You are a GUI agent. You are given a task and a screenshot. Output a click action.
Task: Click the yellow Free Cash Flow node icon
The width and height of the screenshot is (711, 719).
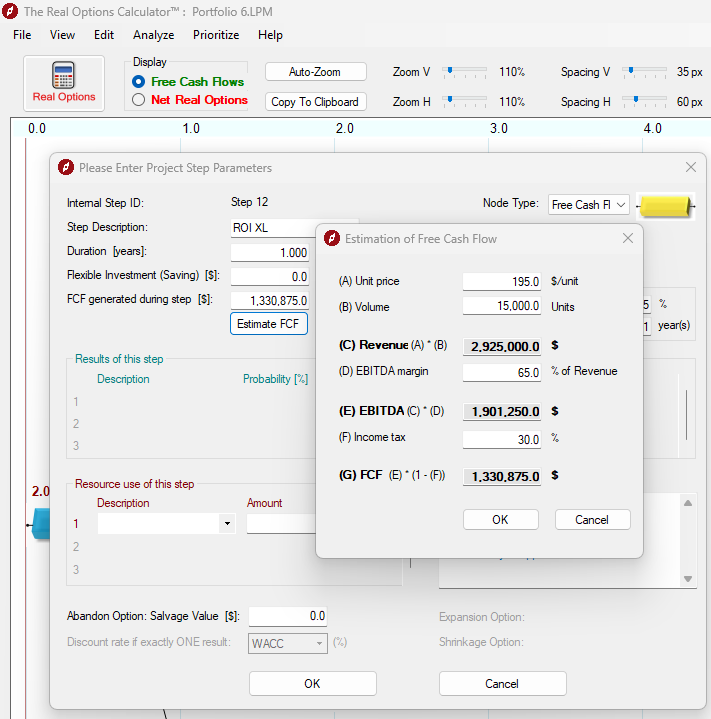click(x=665, y=205)
